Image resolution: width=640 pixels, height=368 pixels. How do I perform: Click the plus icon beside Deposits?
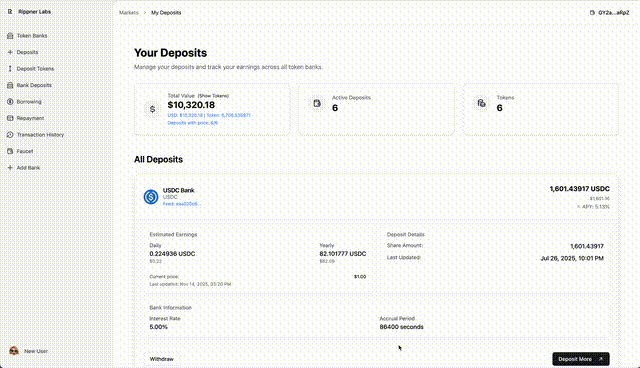pos(10,52)
